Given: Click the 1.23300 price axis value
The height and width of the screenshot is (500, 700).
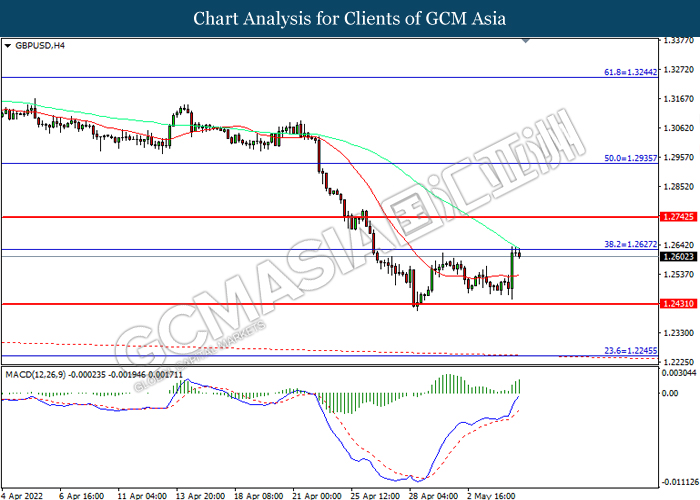Looking at the screenshot, I should click(x=679, y=333).
